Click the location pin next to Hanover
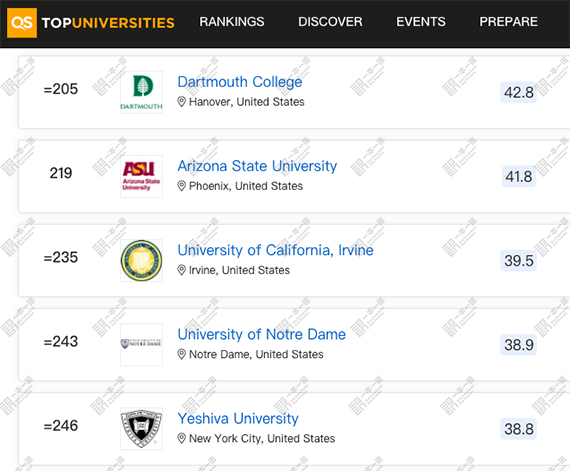Screen dimensions: 570x471 pyautogui.click(x=181, y=102)
